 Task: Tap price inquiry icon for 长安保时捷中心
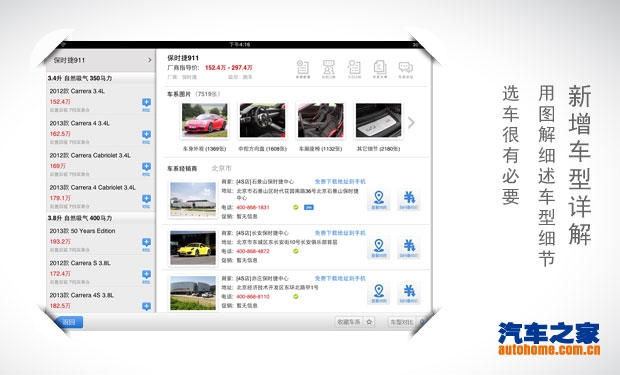(x=409, y=248)
